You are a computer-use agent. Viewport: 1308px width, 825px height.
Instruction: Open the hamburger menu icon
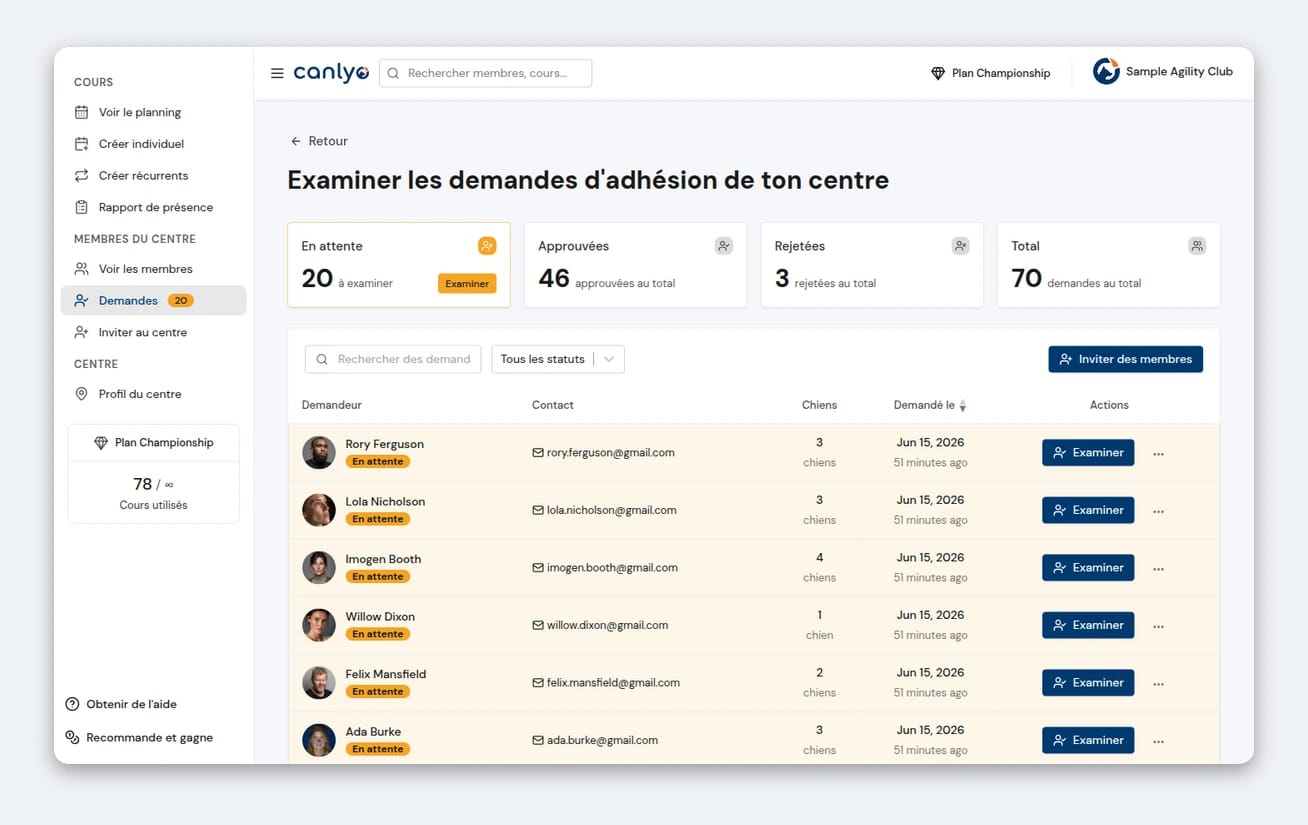(277, 73)
